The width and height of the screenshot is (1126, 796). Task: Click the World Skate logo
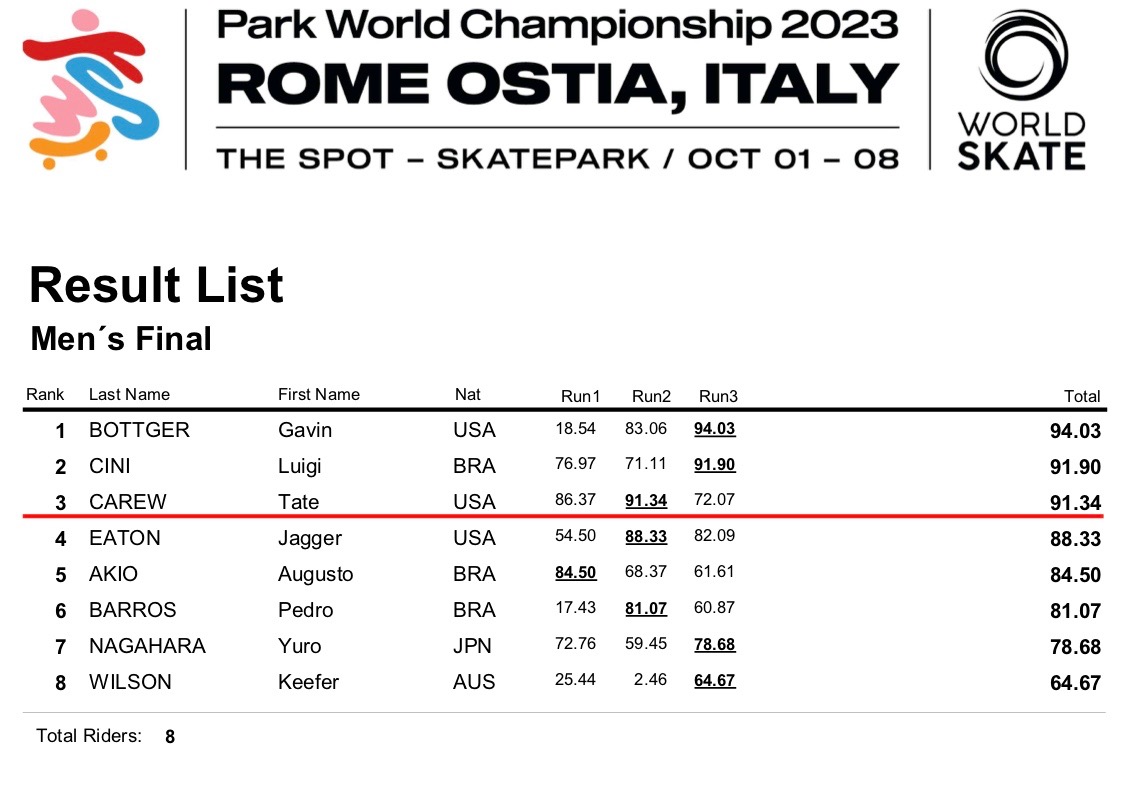(x=1021, y=90)
